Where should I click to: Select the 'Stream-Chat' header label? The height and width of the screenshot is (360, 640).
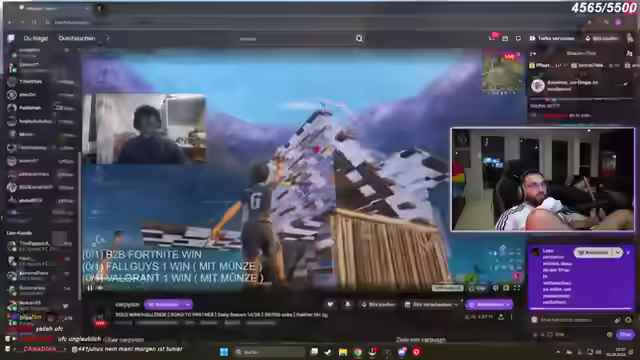581,53
